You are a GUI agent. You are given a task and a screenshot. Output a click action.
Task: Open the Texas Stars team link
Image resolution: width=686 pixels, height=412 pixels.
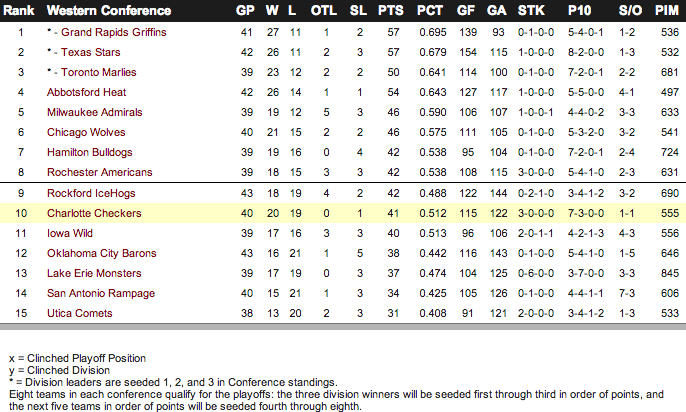(91, 52)
